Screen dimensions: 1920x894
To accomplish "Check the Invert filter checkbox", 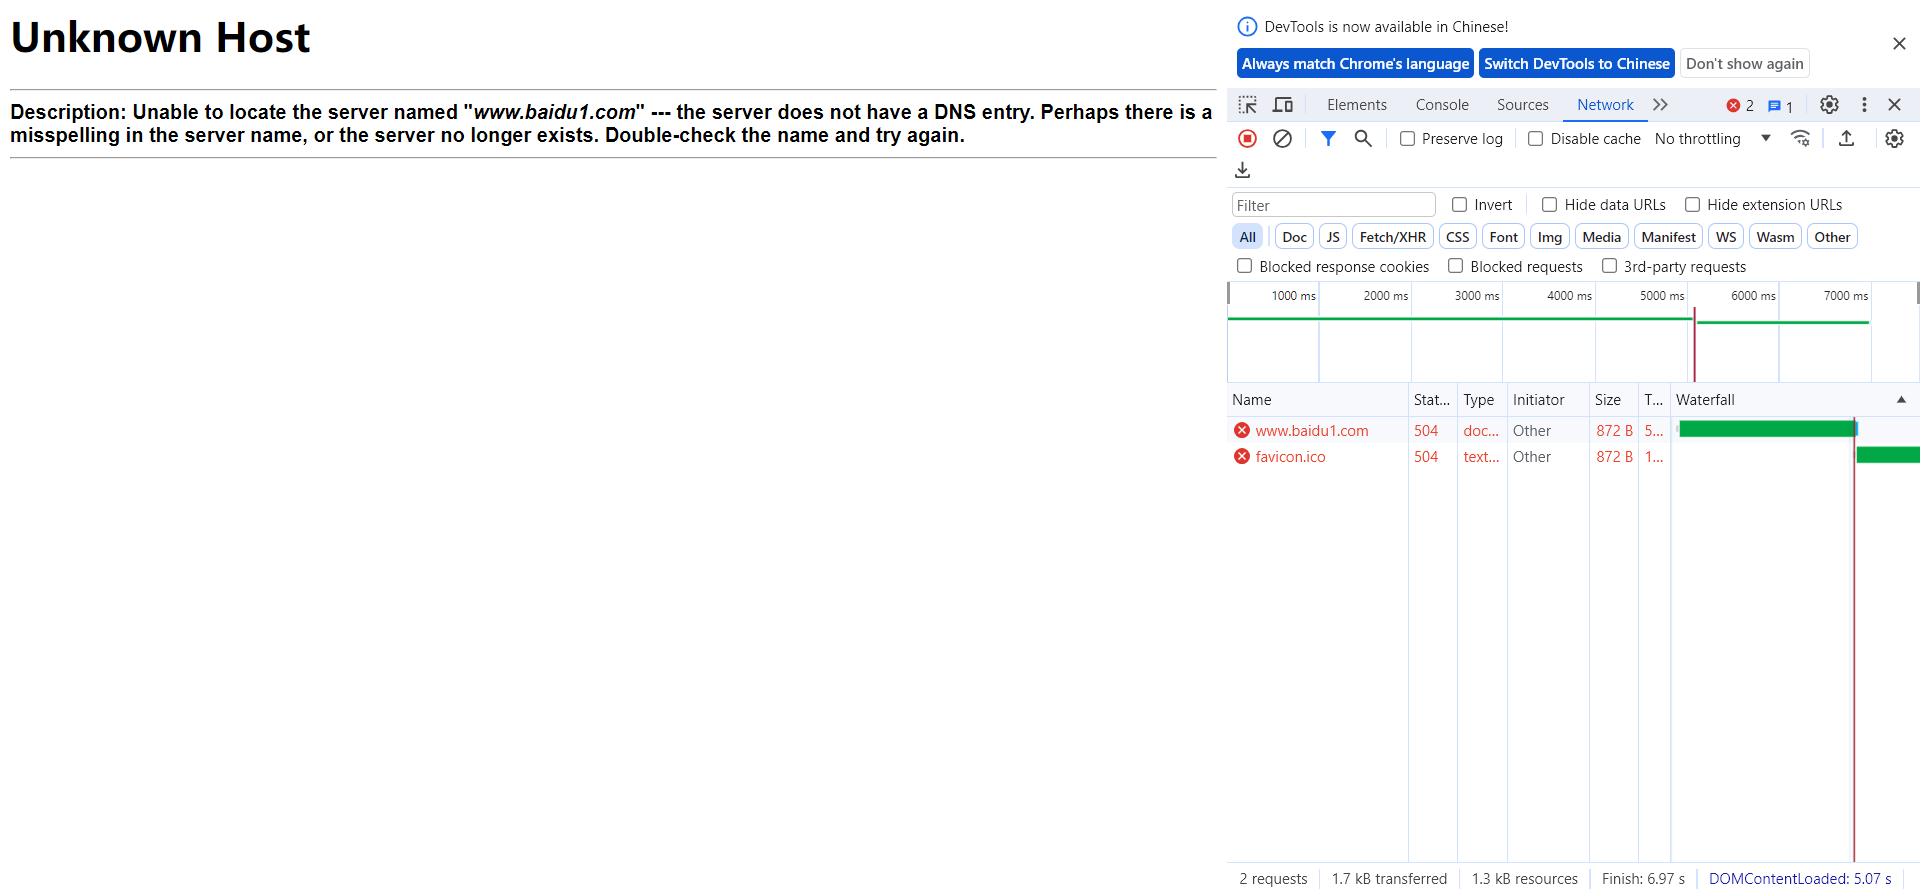I will (x=1460, y=205).
